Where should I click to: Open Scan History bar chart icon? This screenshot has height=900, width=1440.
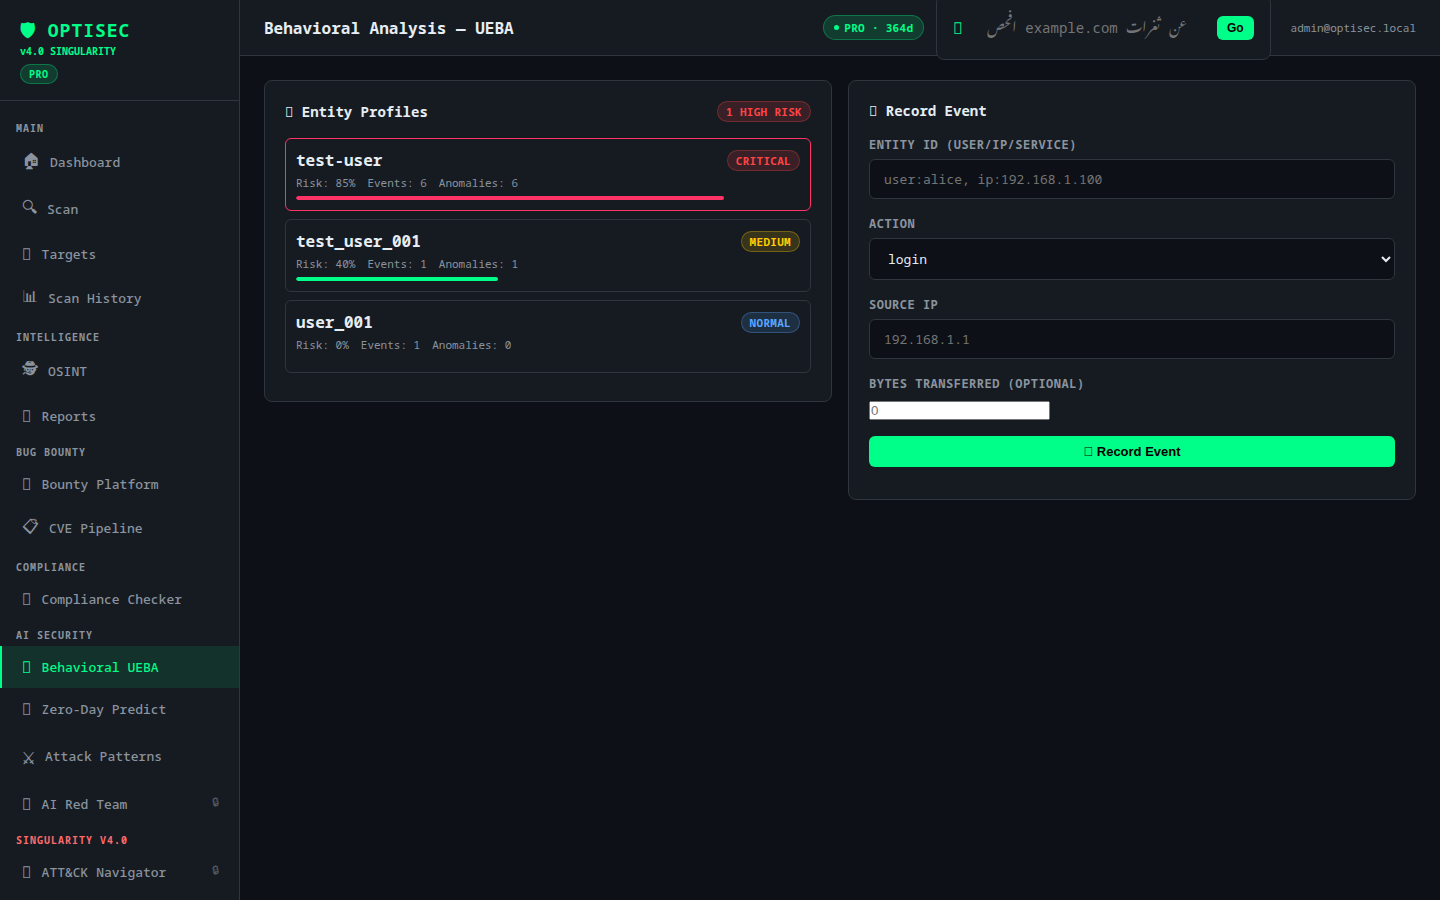point(30,297)
